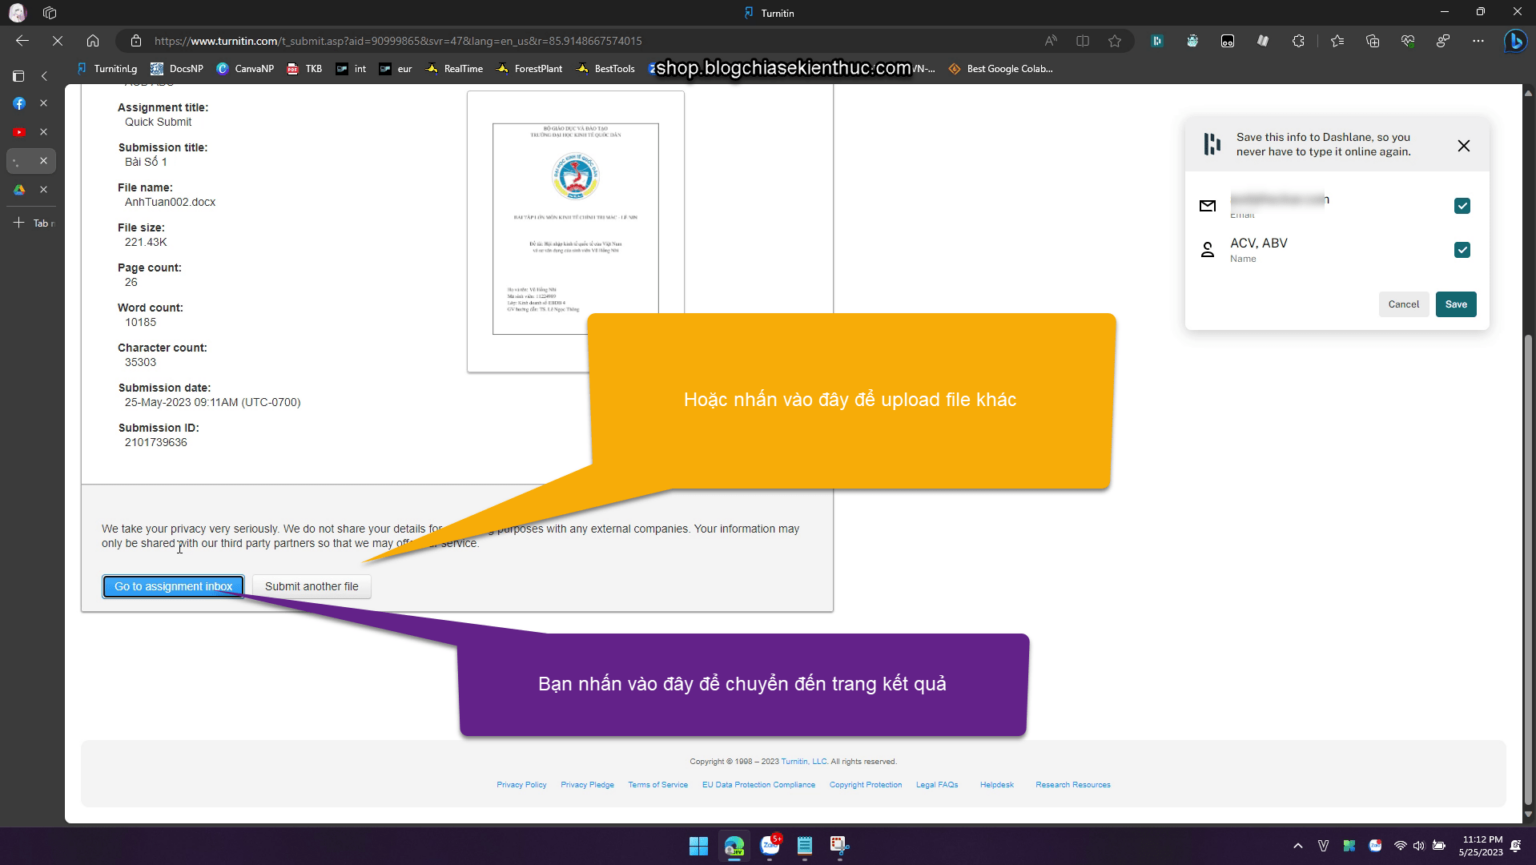Activate Read aloud in the address bar
The width and height of the screenshot is (1536, 865).
pos(1051,41)
